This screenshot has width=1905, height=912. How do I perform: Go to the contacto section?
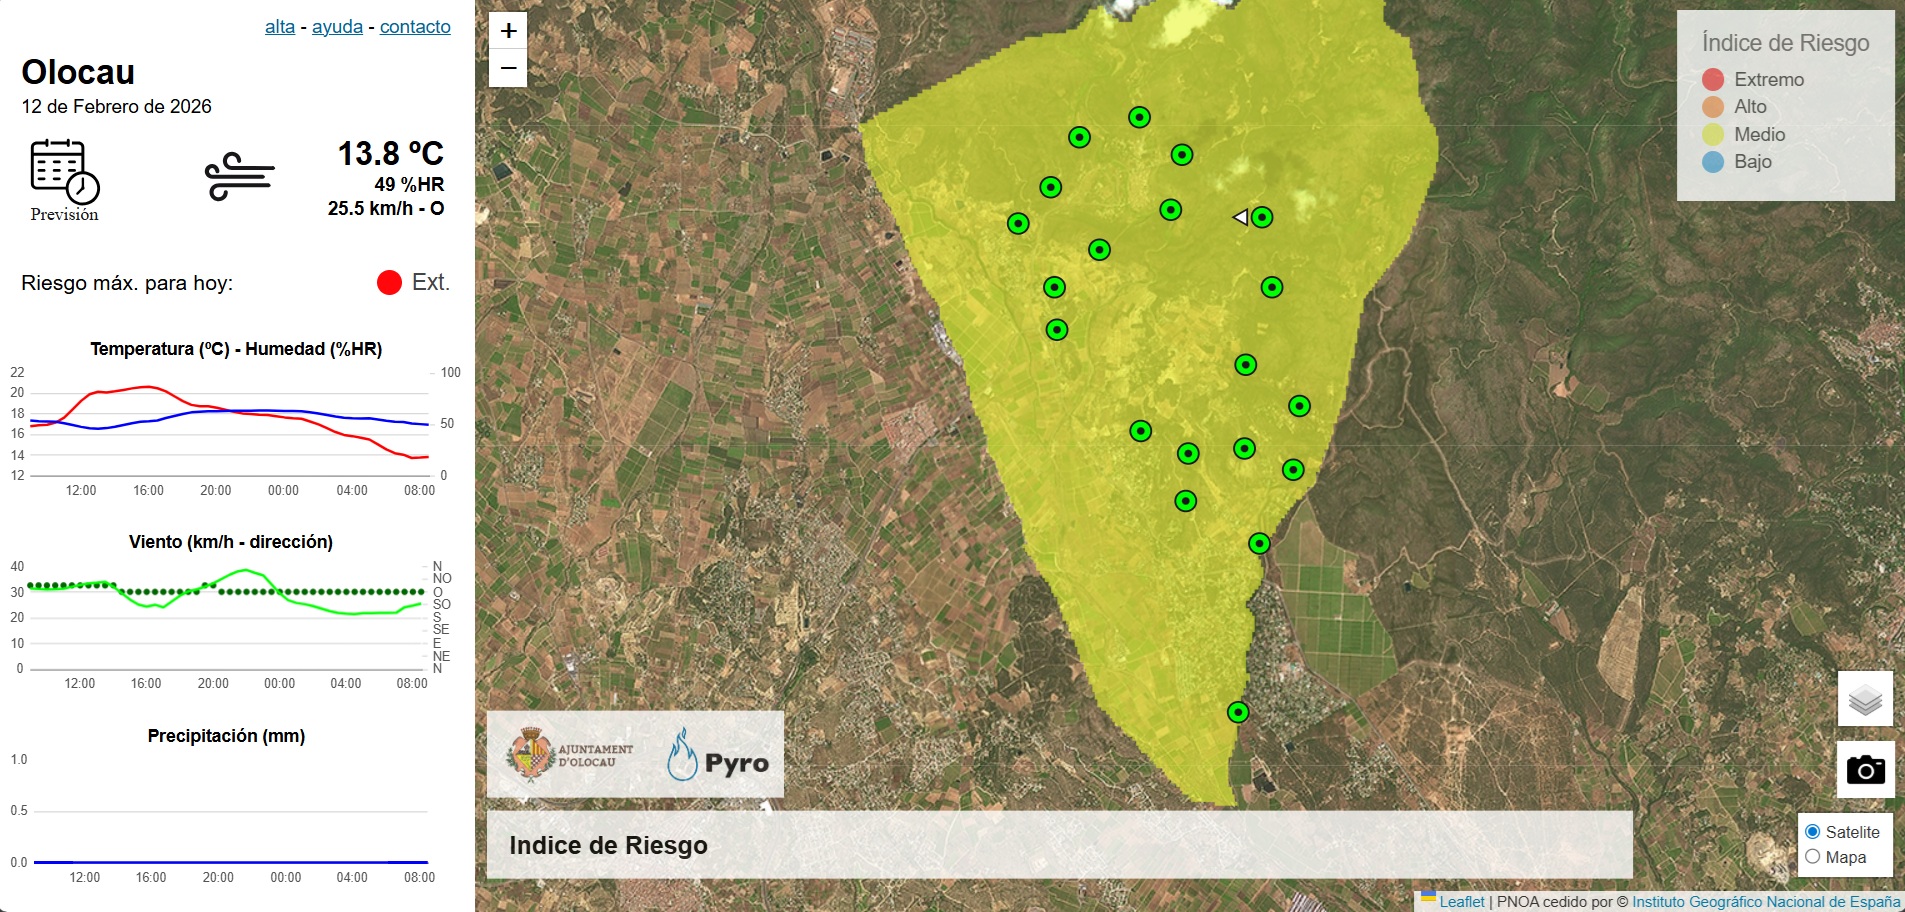click(x=414, y=26)
